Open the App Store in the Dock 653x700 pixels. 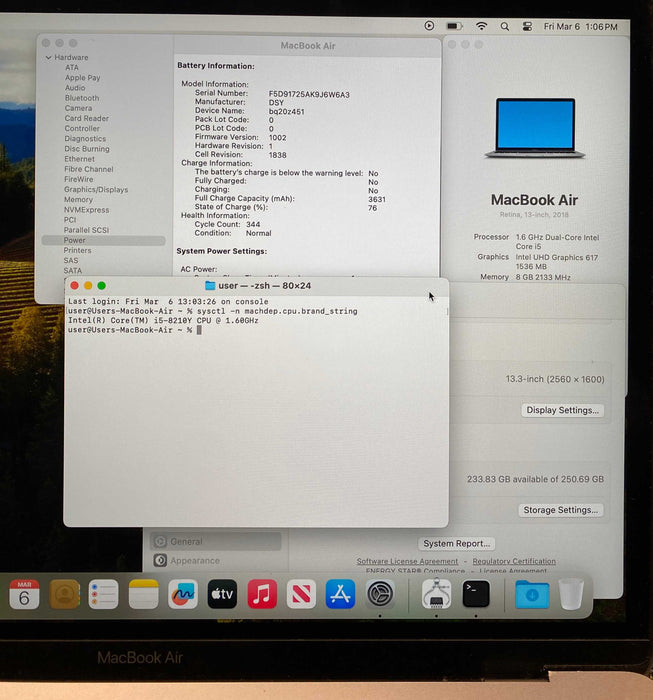click(341, 594)
